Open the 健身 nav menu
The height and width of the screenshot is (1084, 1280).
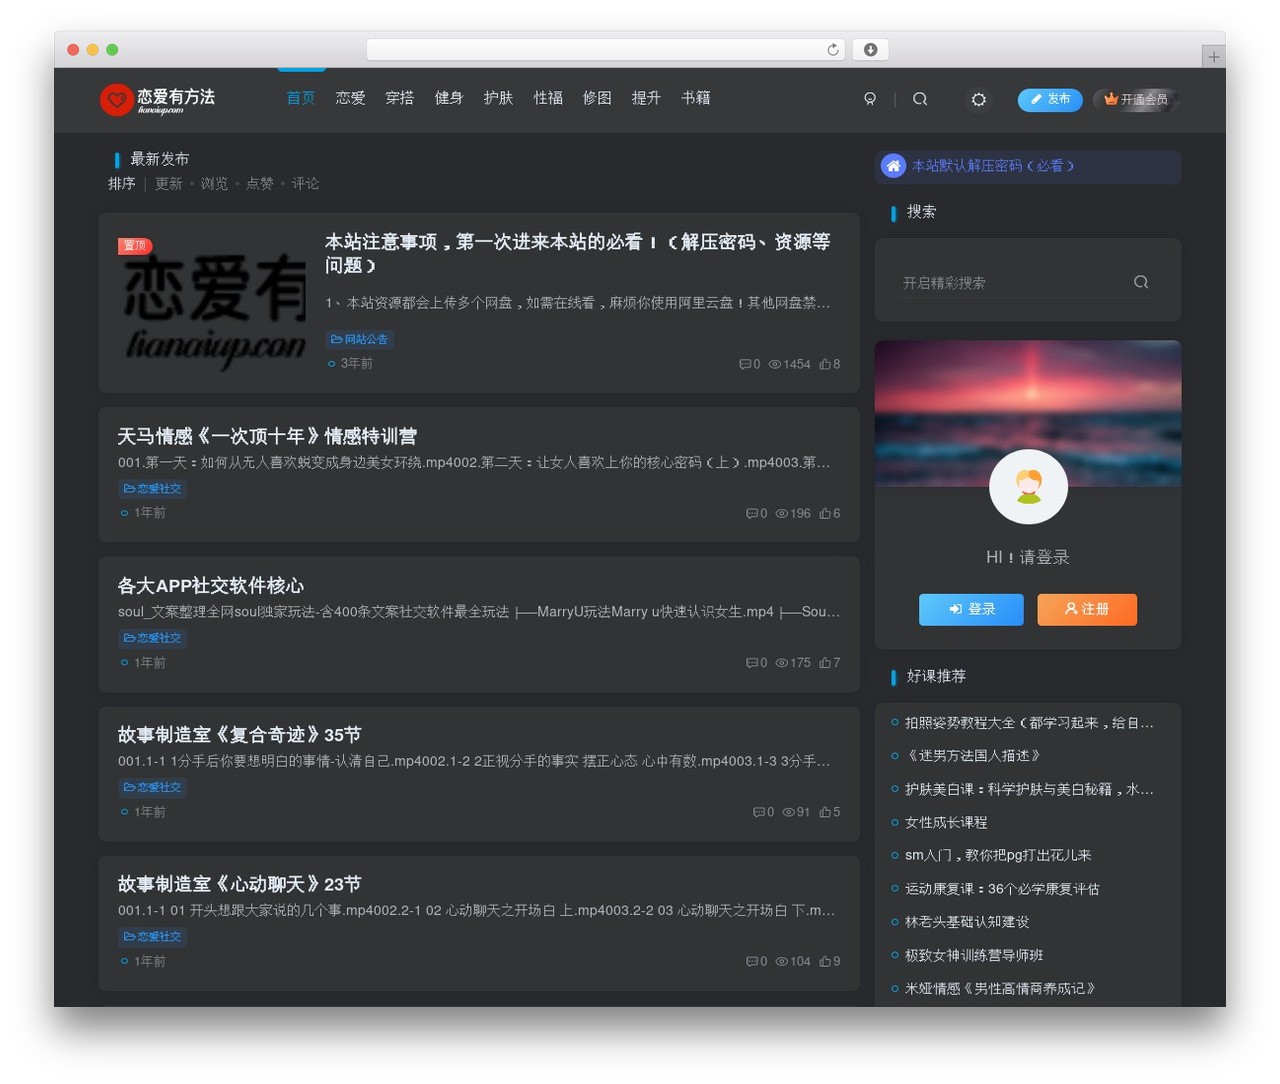449,98
